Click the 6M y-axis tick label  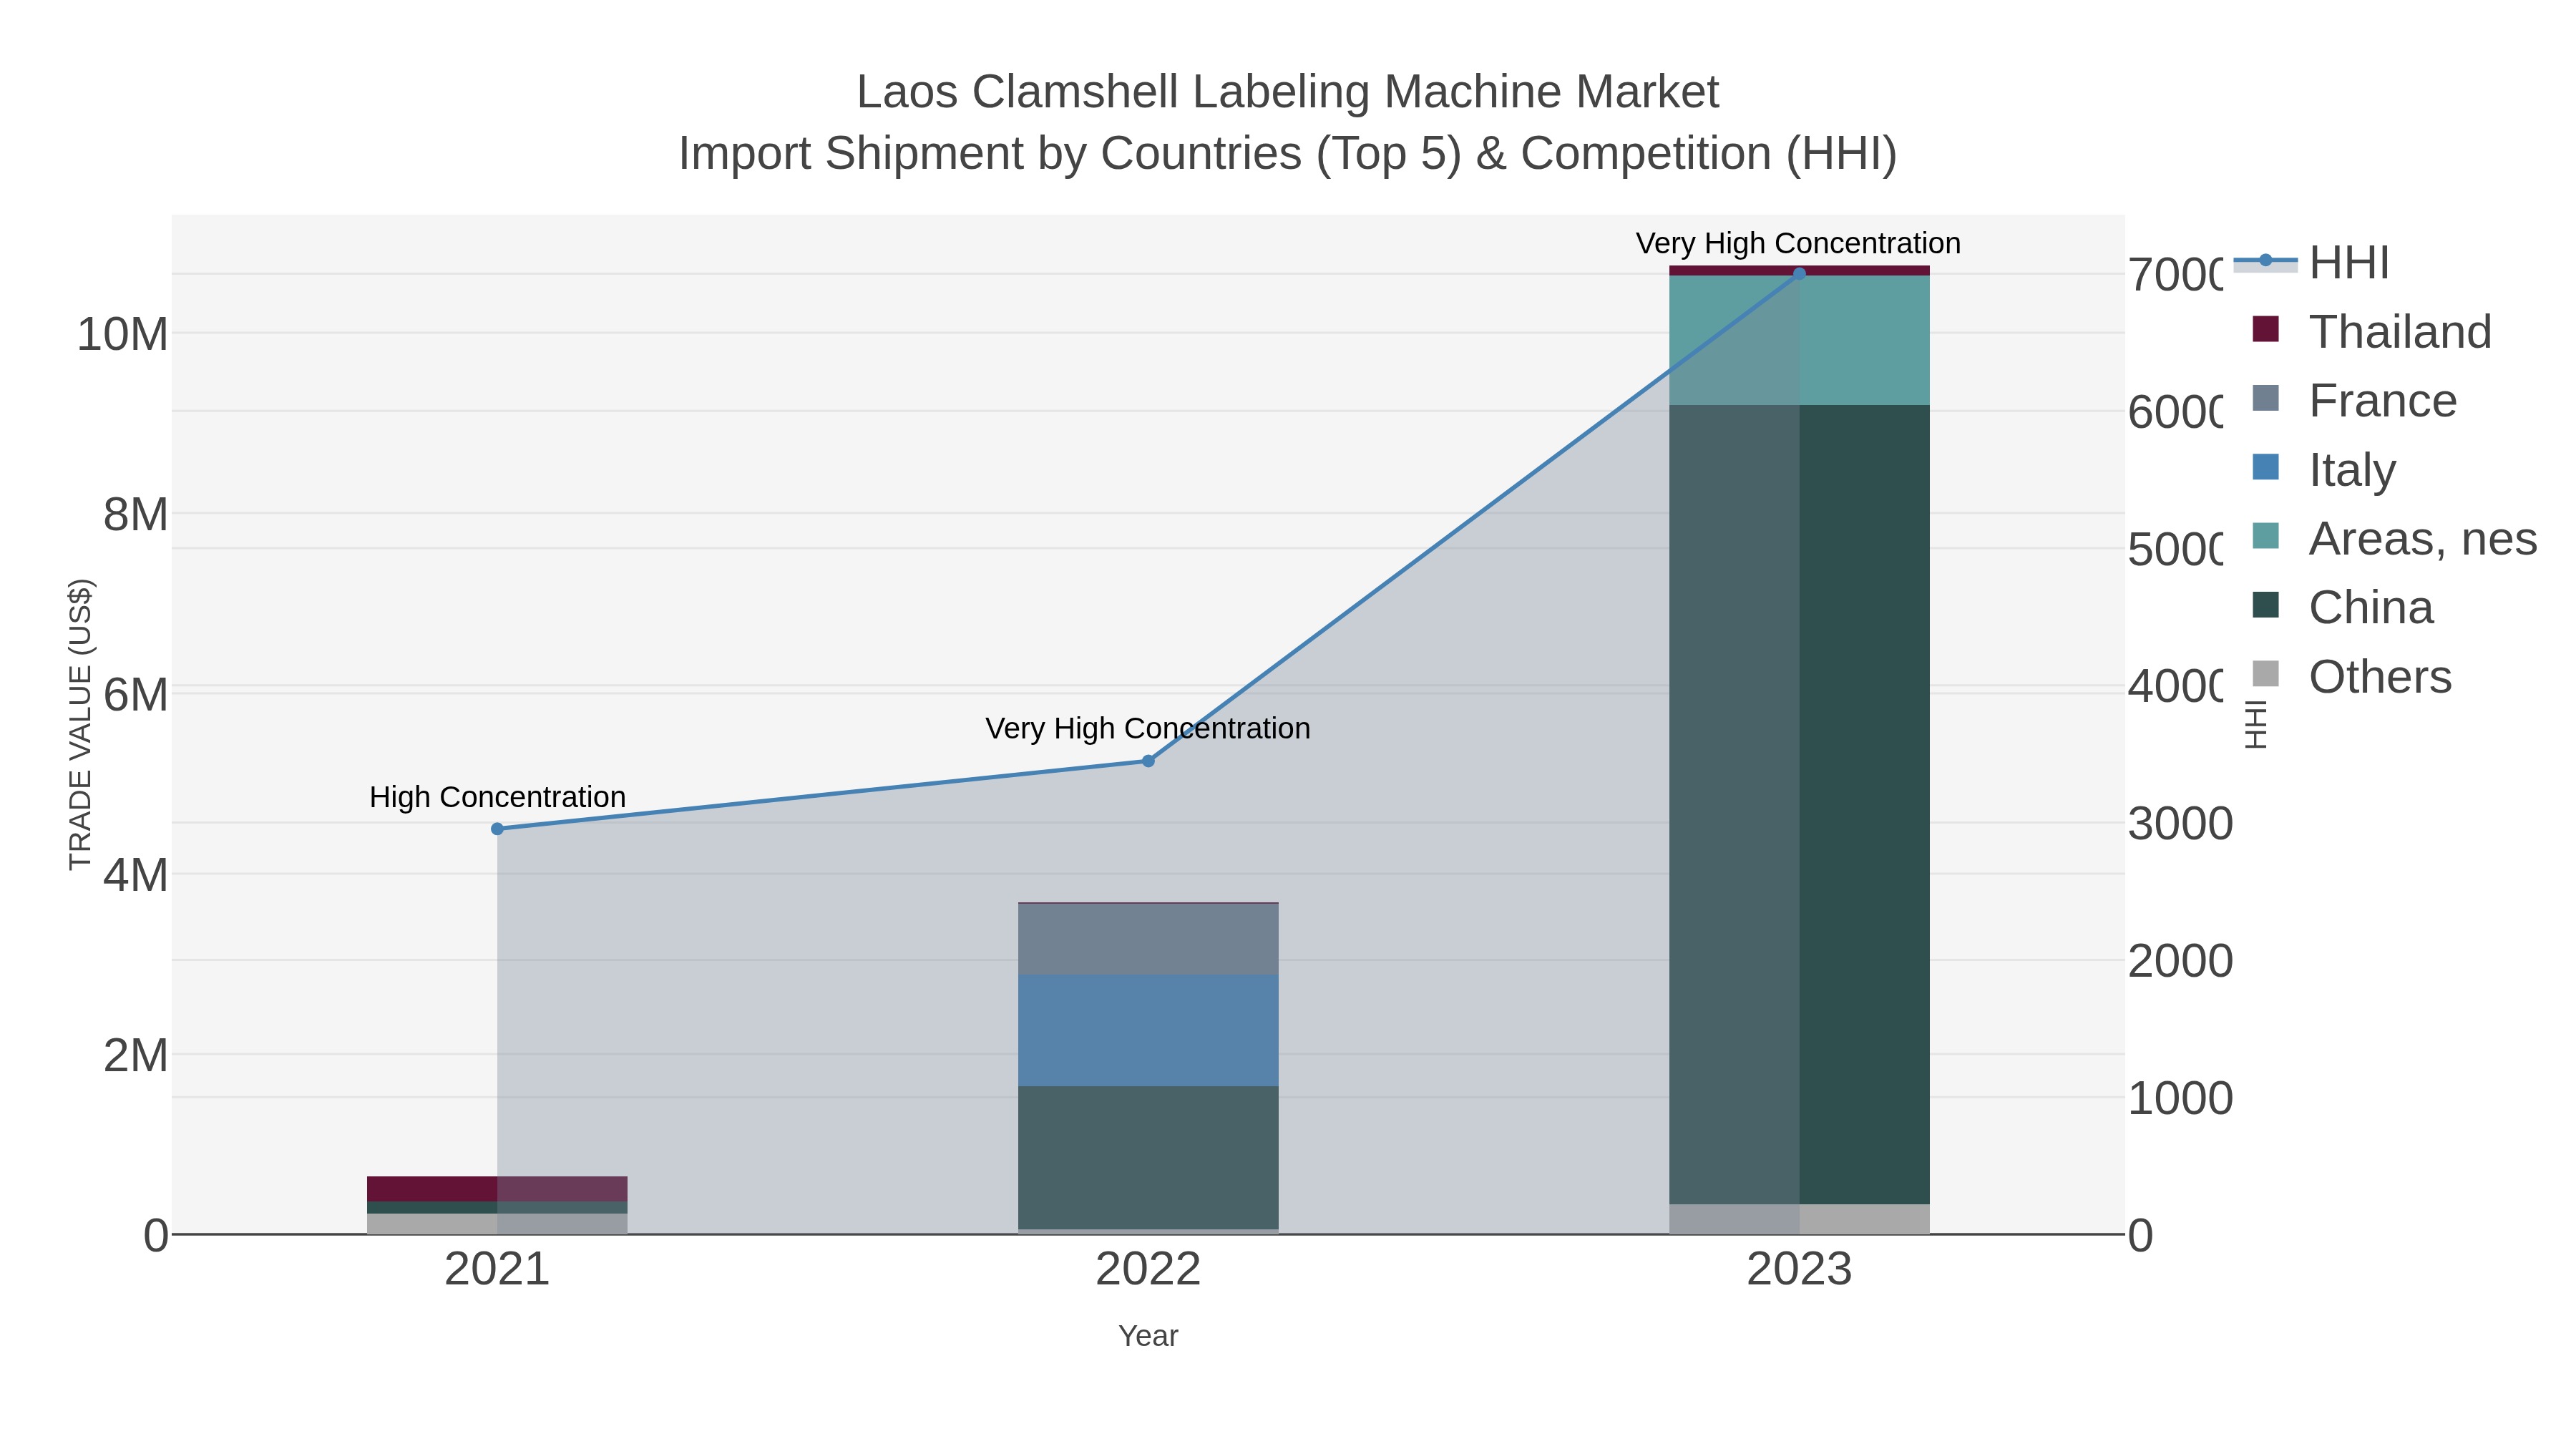click(x=135, y=695)
